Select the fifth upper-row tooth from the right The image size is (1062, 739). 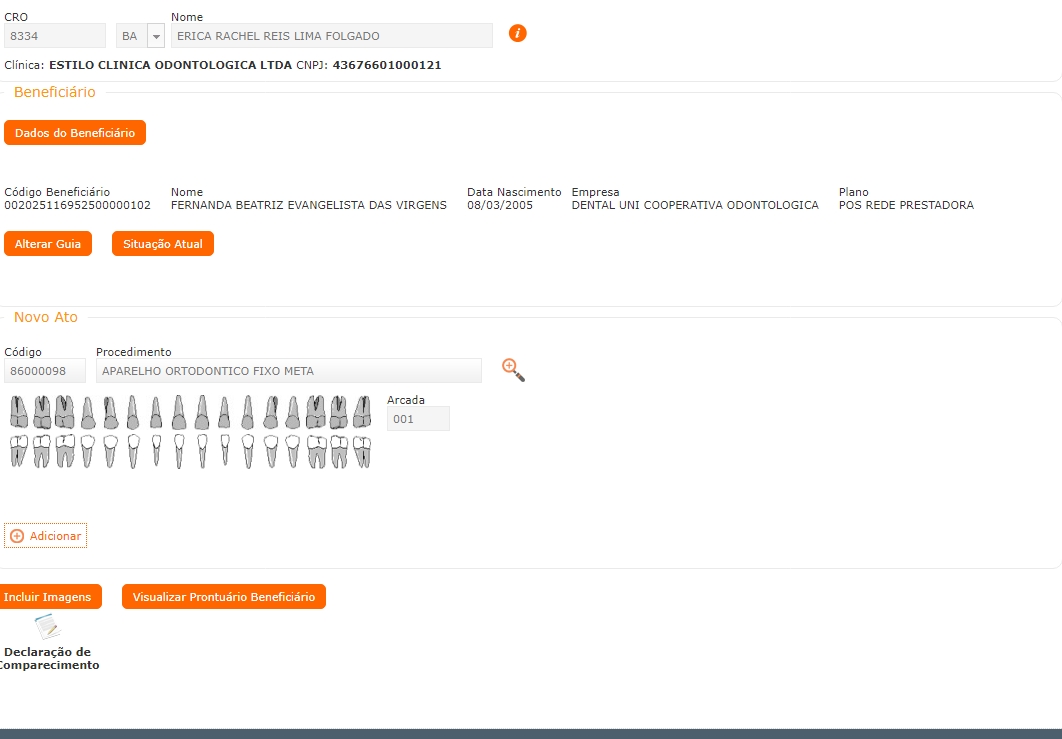(270, 412)
